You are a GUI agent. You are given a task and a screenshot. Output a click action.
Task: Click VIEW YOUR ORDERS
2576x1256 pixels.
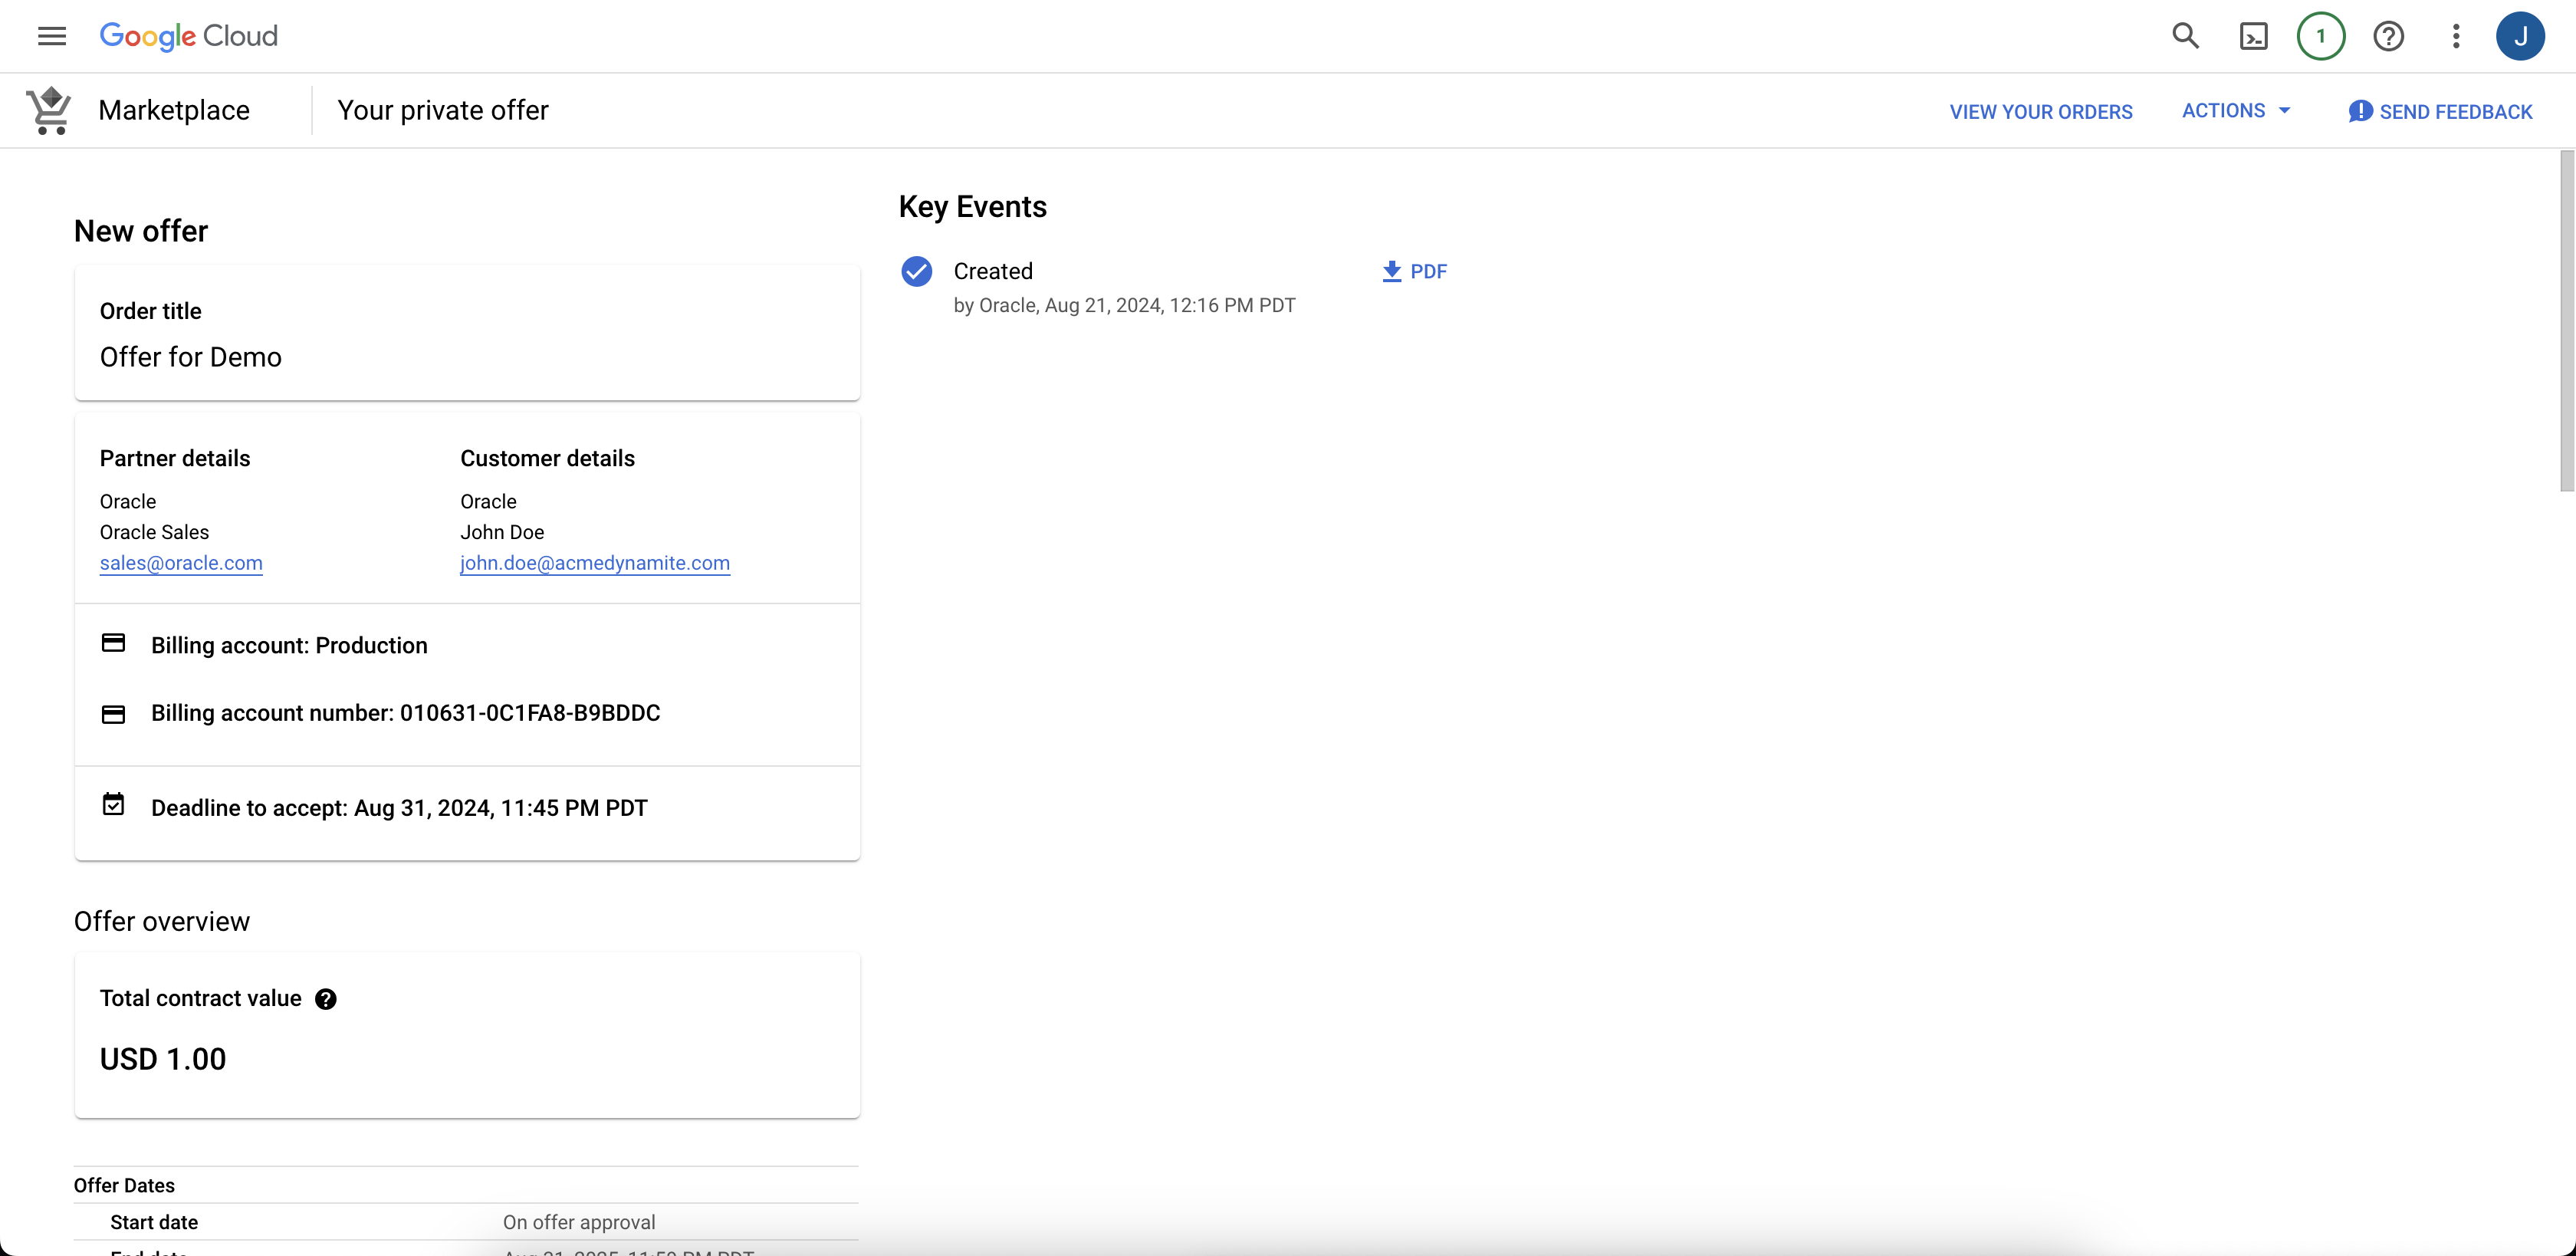[2041, 111]
